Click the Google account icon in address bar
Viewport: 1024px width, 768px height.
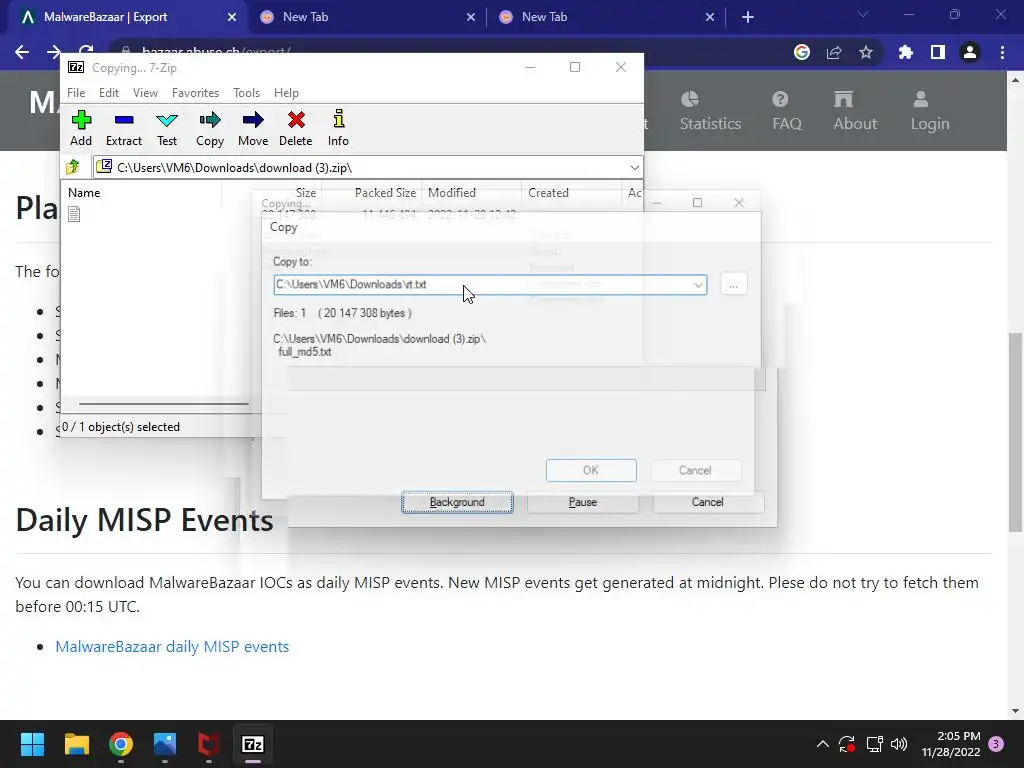click(802, 52)
